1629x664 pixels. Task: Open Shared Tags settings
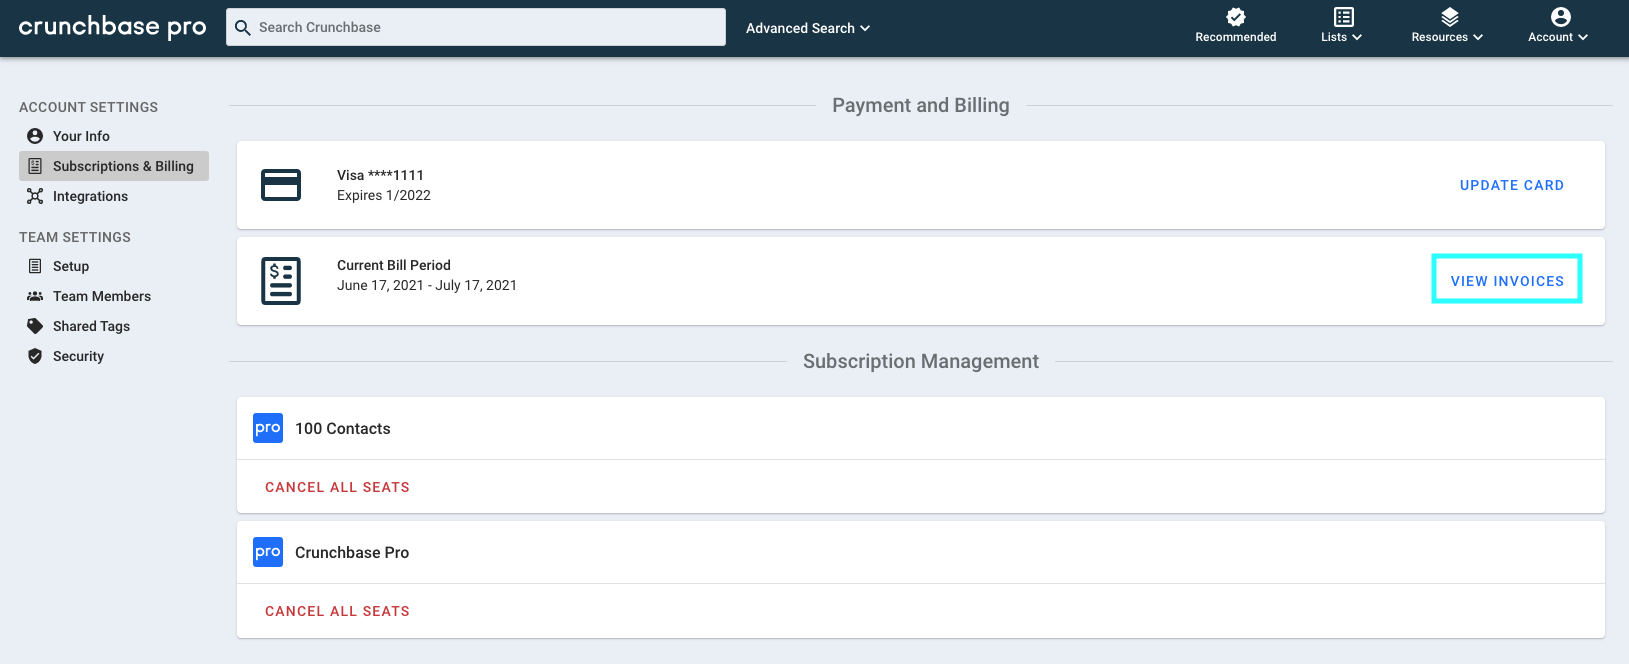(x=91, y=326)
